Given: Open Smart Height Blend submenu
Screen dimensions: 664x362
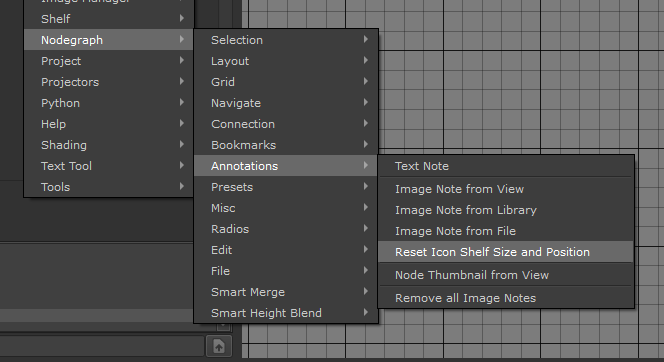Looking at the screenshot, I should [286, 313].
